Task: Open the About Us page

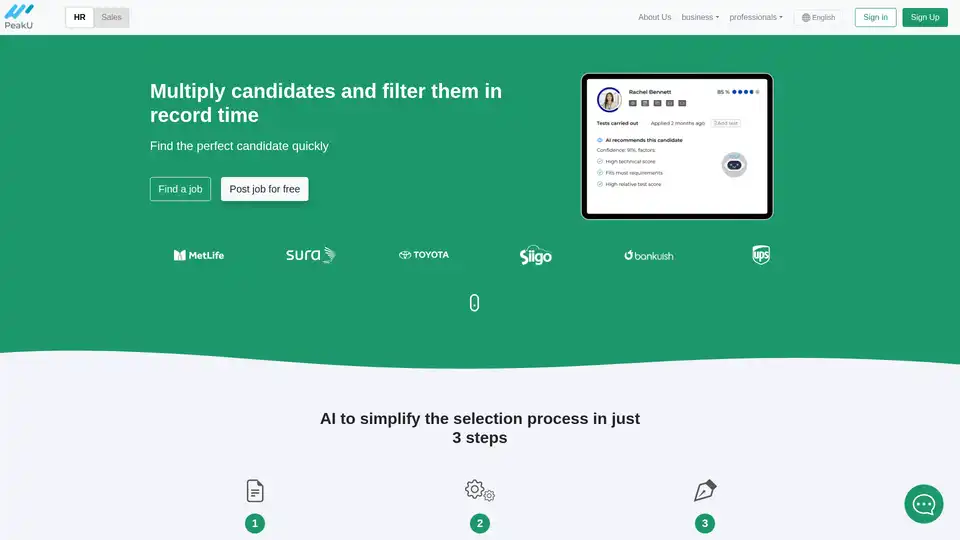Action: coord(655,17)
